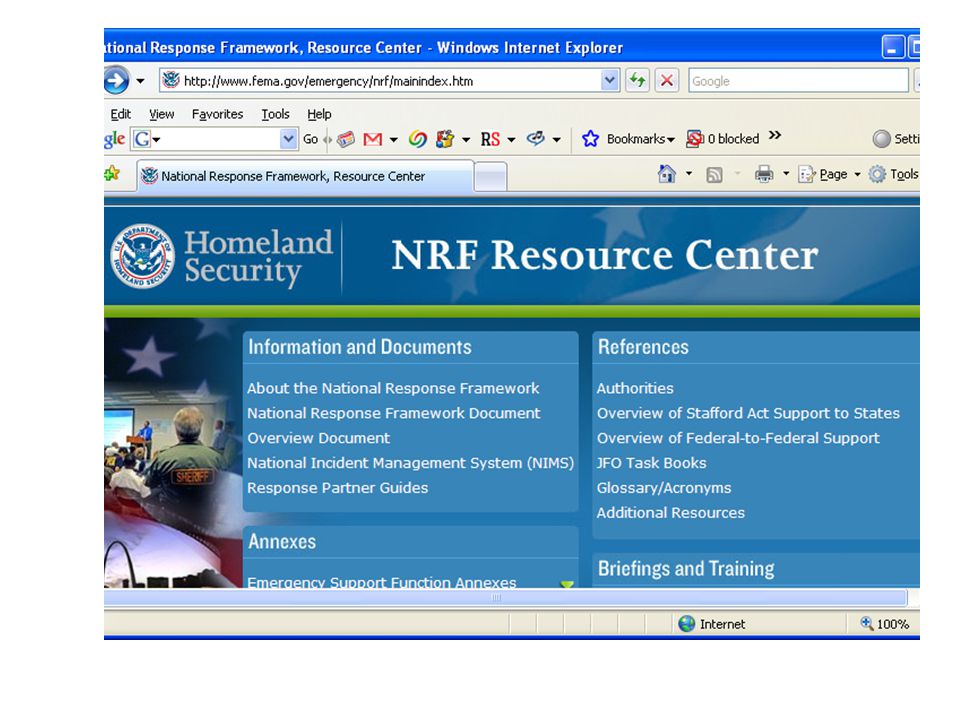Click the Bookmarks star icon

pyautogui.click(x=590, y=139)
